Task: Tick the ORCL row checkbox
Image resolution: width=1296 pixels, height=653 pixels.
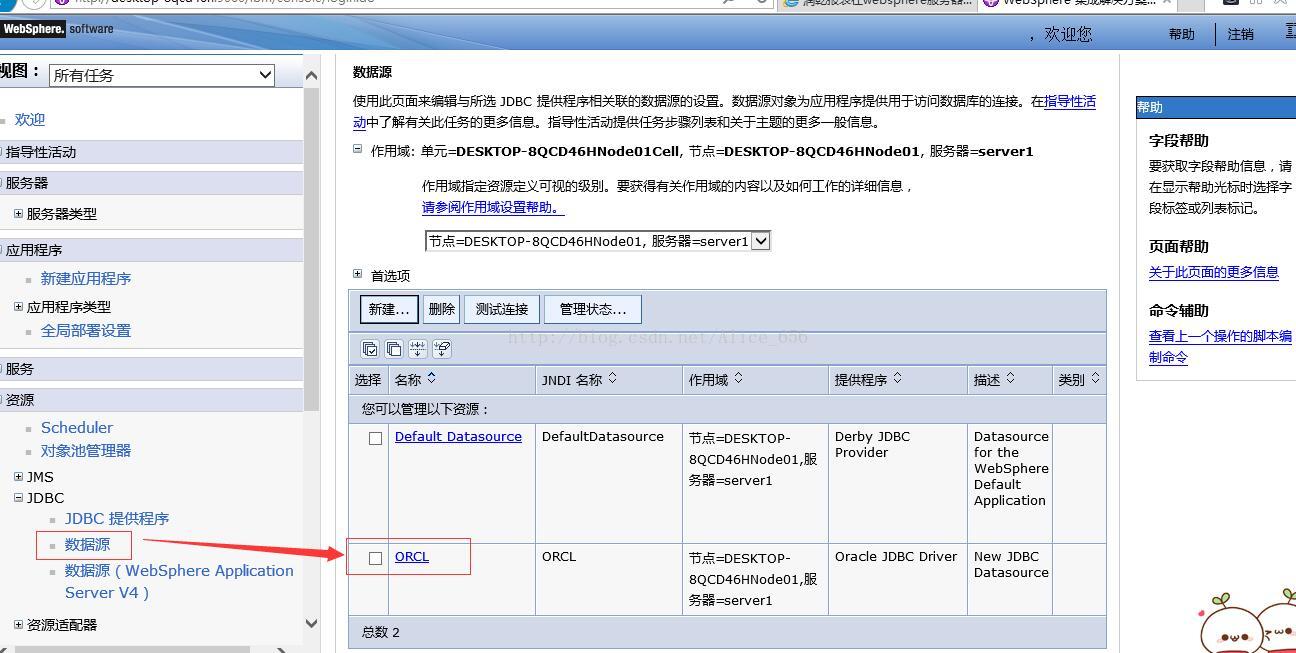Action: coord(375,558)
